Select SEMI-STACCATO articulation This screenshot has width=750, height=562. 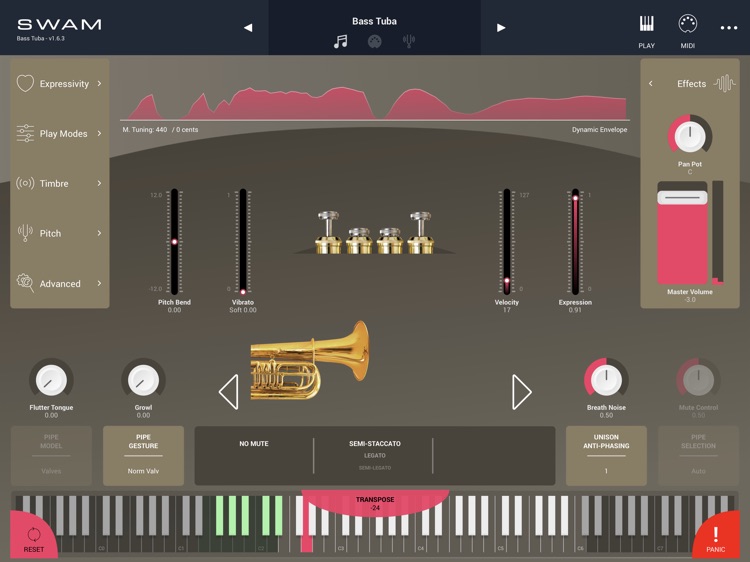tap(375, 444)
